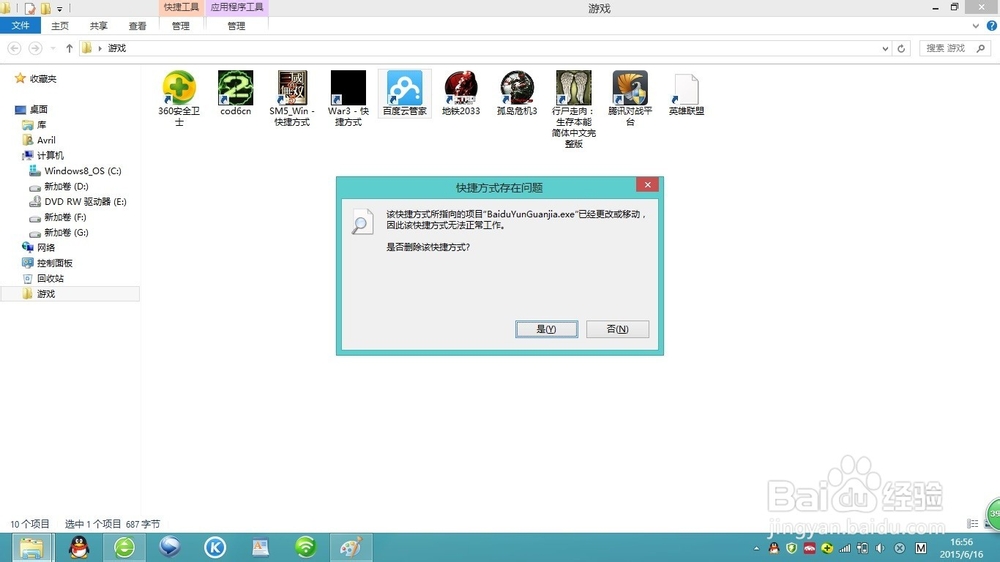Viewport: 1000px width, 562px height.
Task: Open QQ penguin from the taskbar
Action: (x=79, y=547)
